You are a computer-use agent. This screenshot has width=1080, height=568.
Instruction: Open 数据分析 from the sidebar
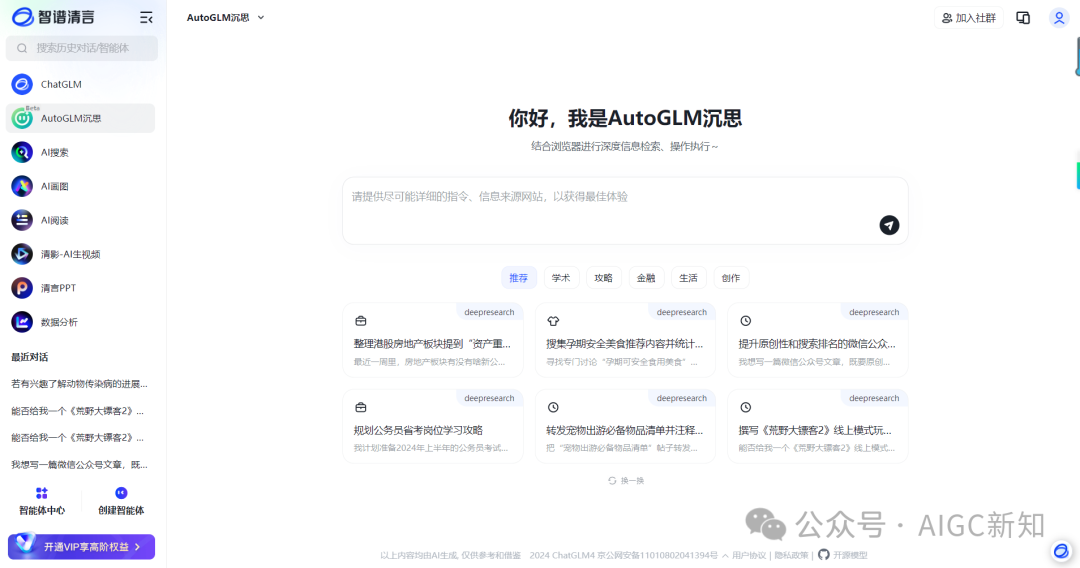[x=81, y=322]
